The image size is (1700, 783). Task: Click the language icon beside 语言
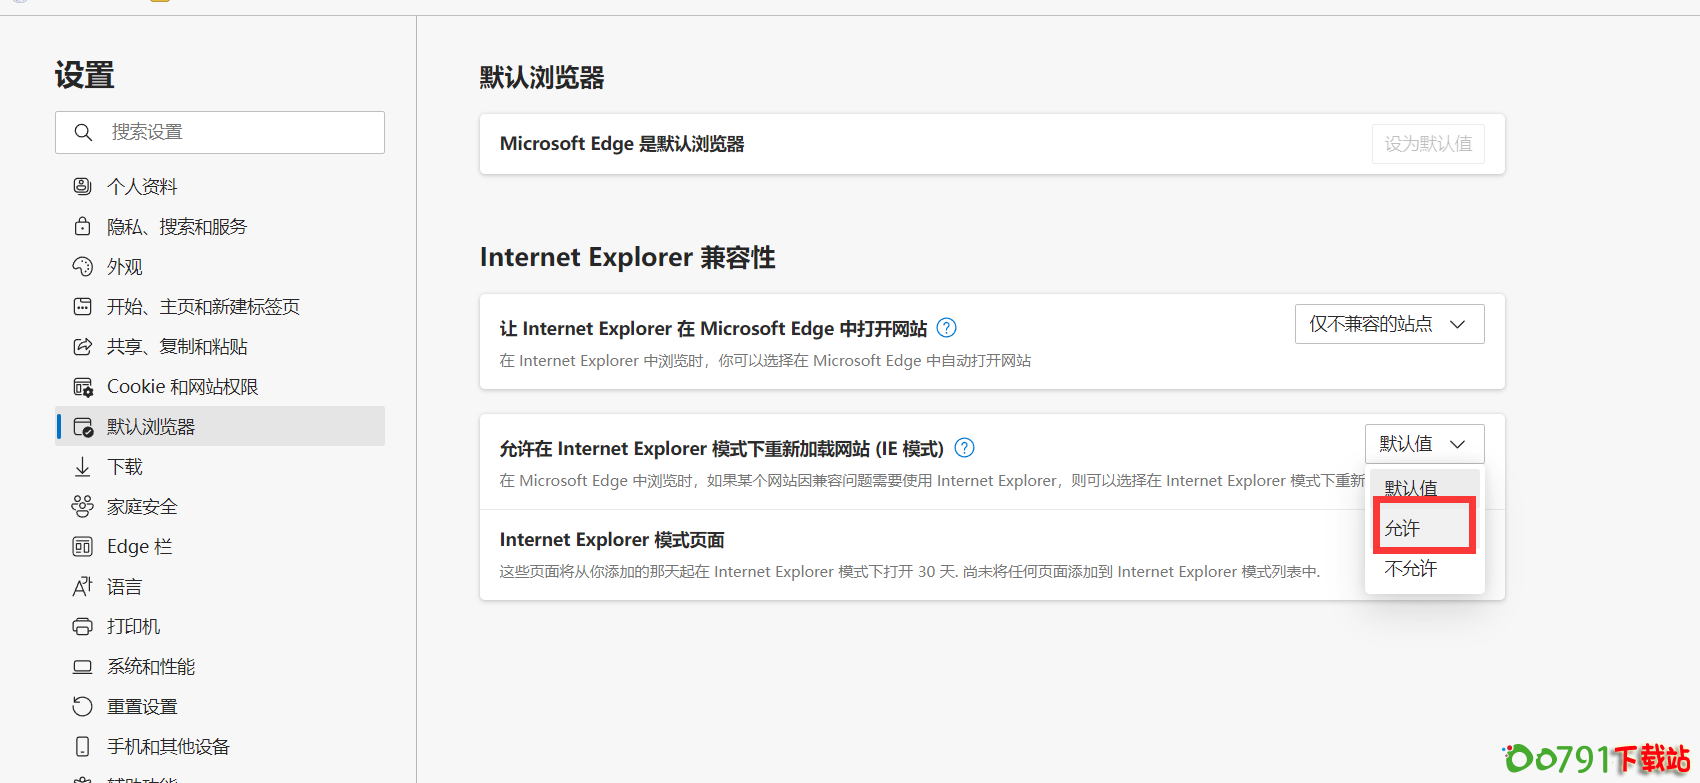click(x=83, y=587)
